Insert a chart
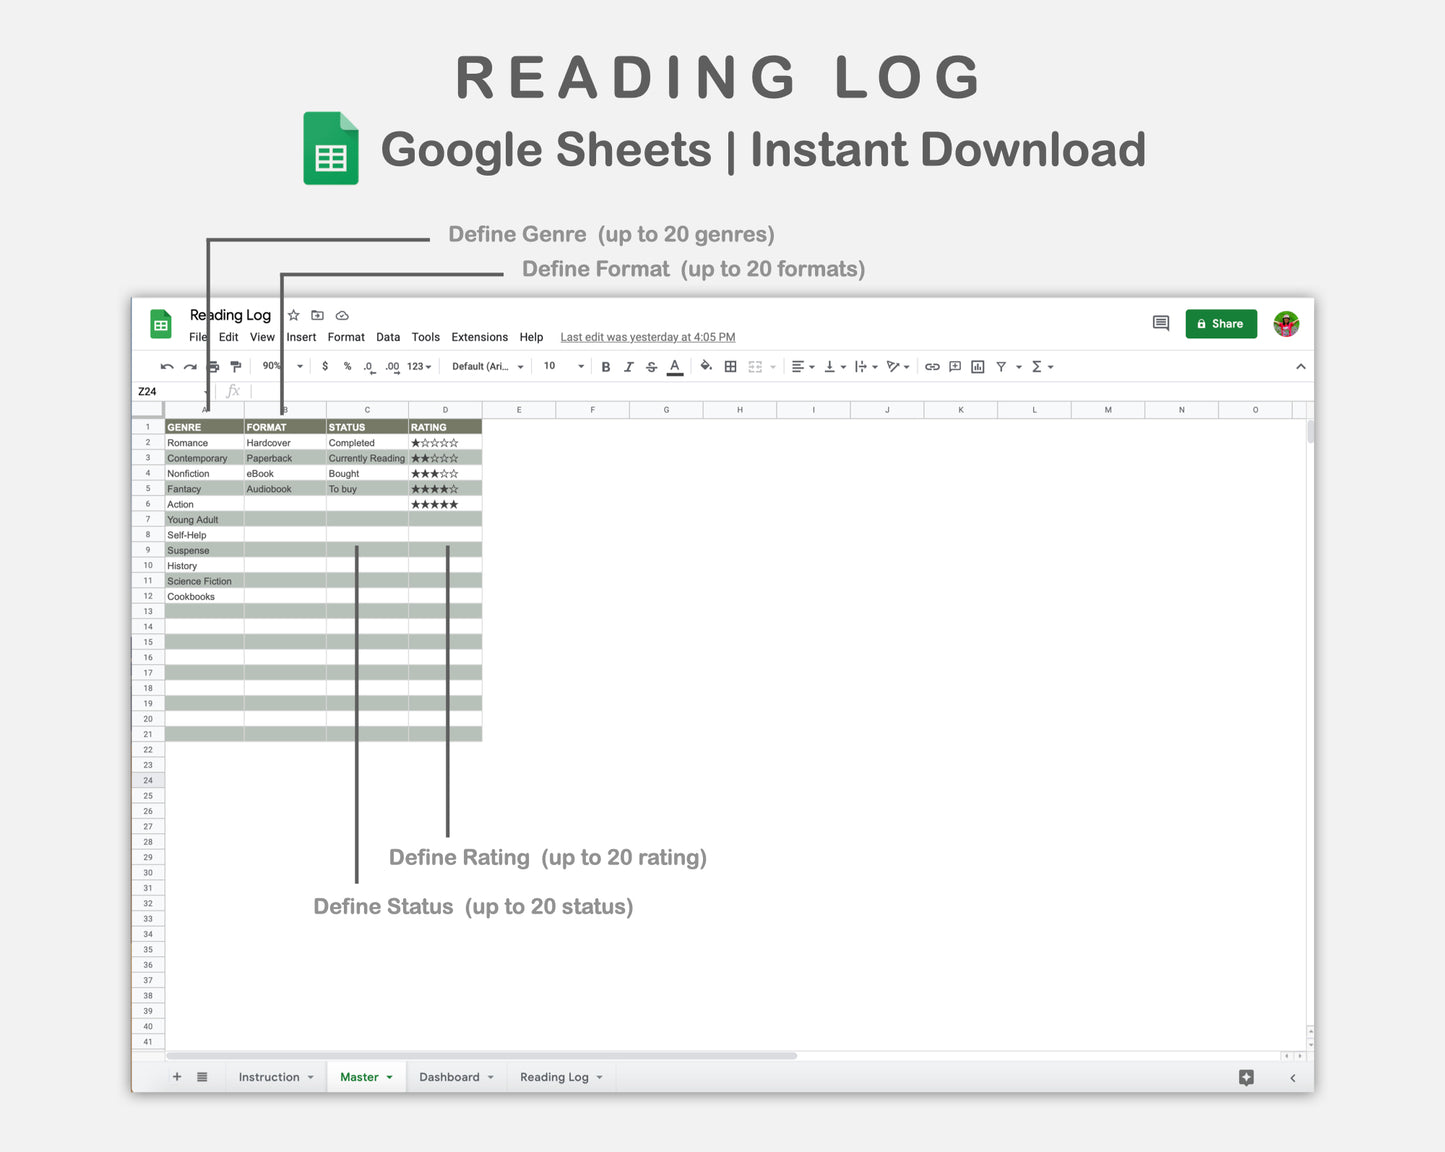 (x=978, y=366)
